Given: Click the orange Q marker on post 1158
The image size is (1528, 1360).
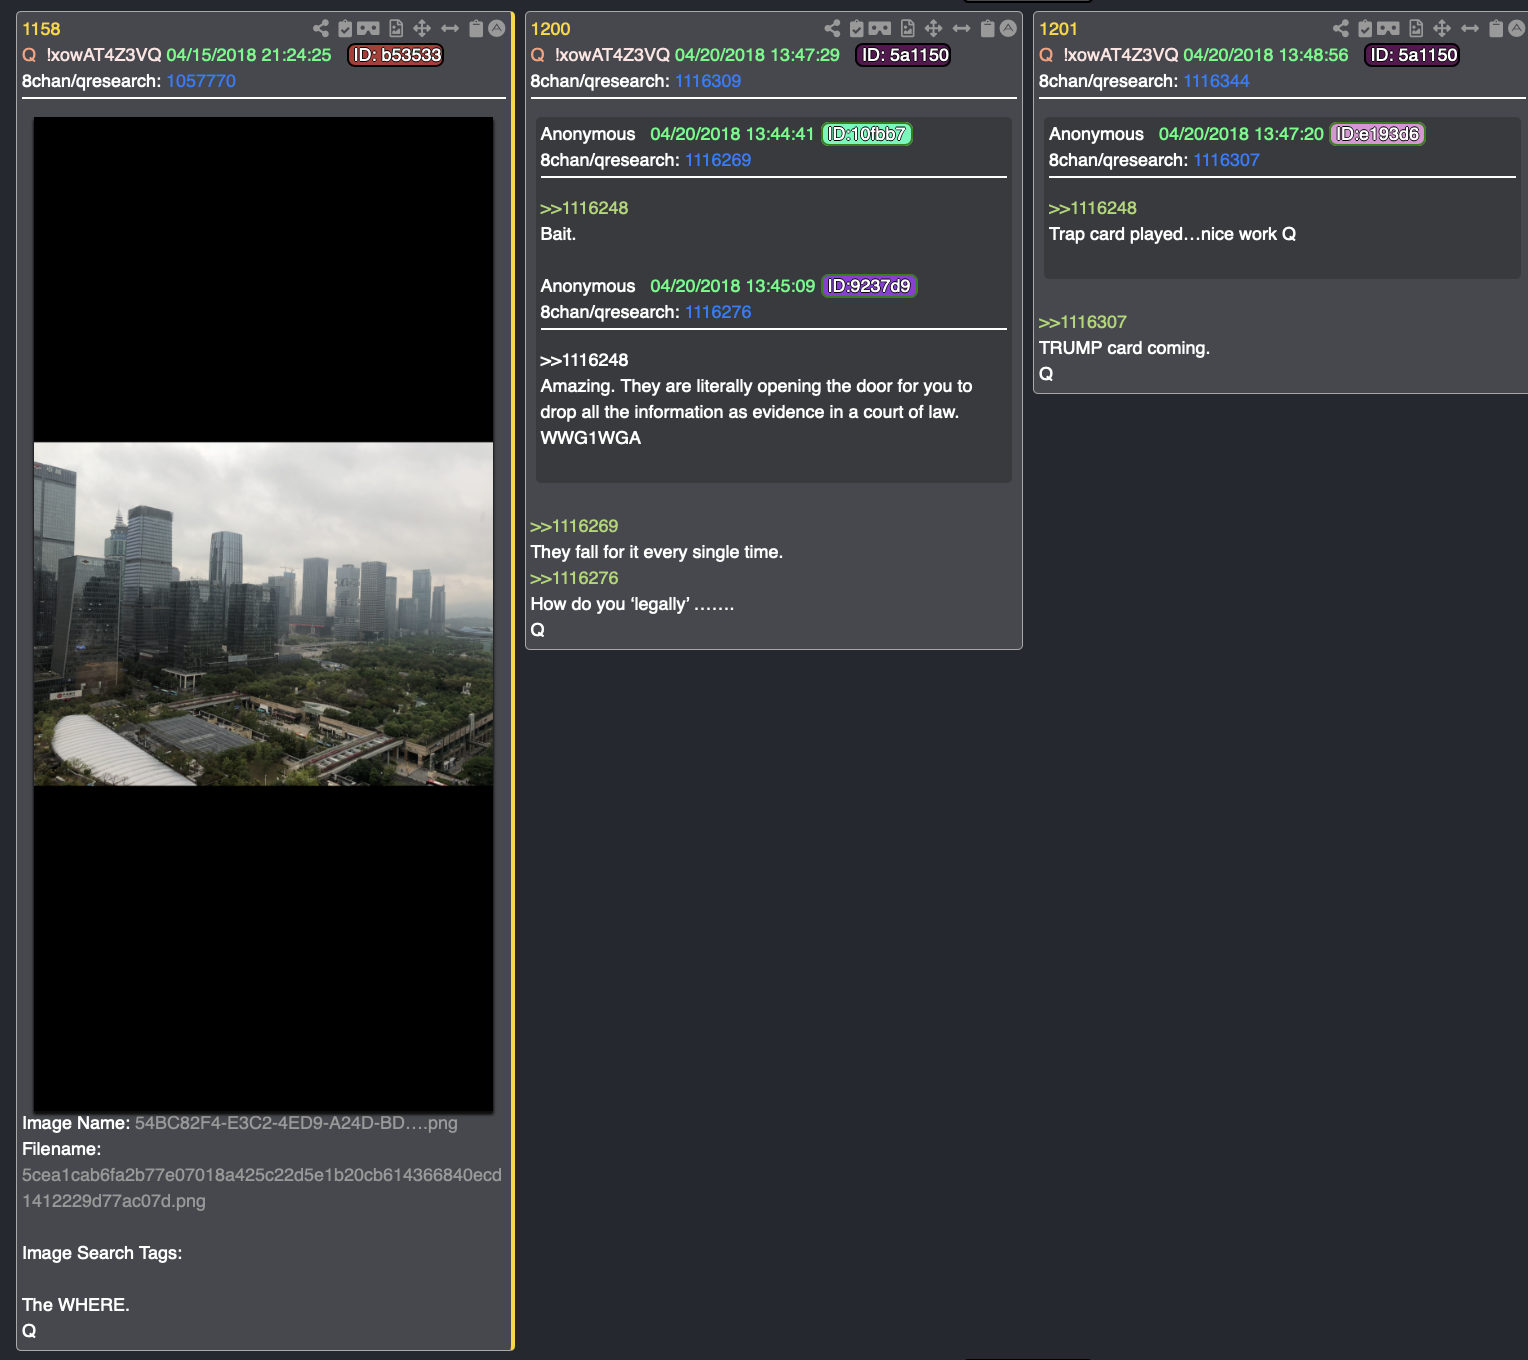Looking at the screenshot, I should (x=29, y=55).
